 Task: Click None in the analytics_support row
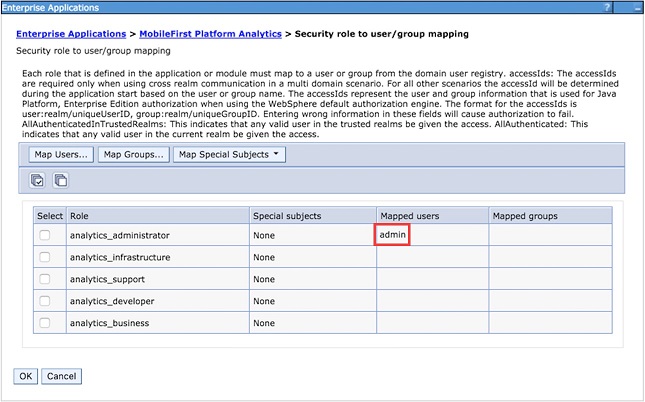pos(264,279)
